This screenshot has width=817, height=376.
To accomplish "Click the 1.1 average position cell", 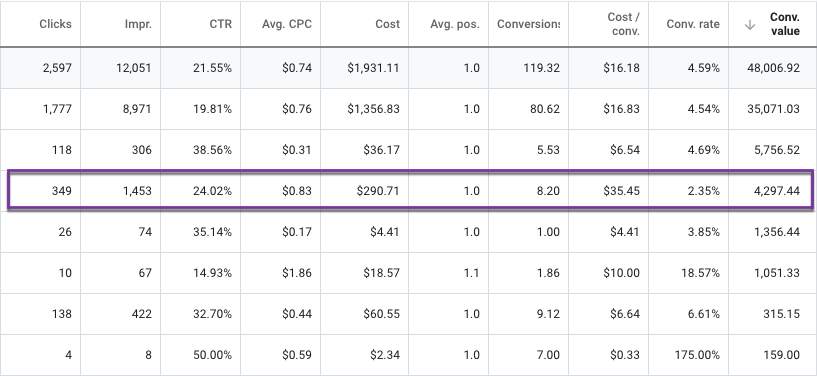I will coord(471,273).
